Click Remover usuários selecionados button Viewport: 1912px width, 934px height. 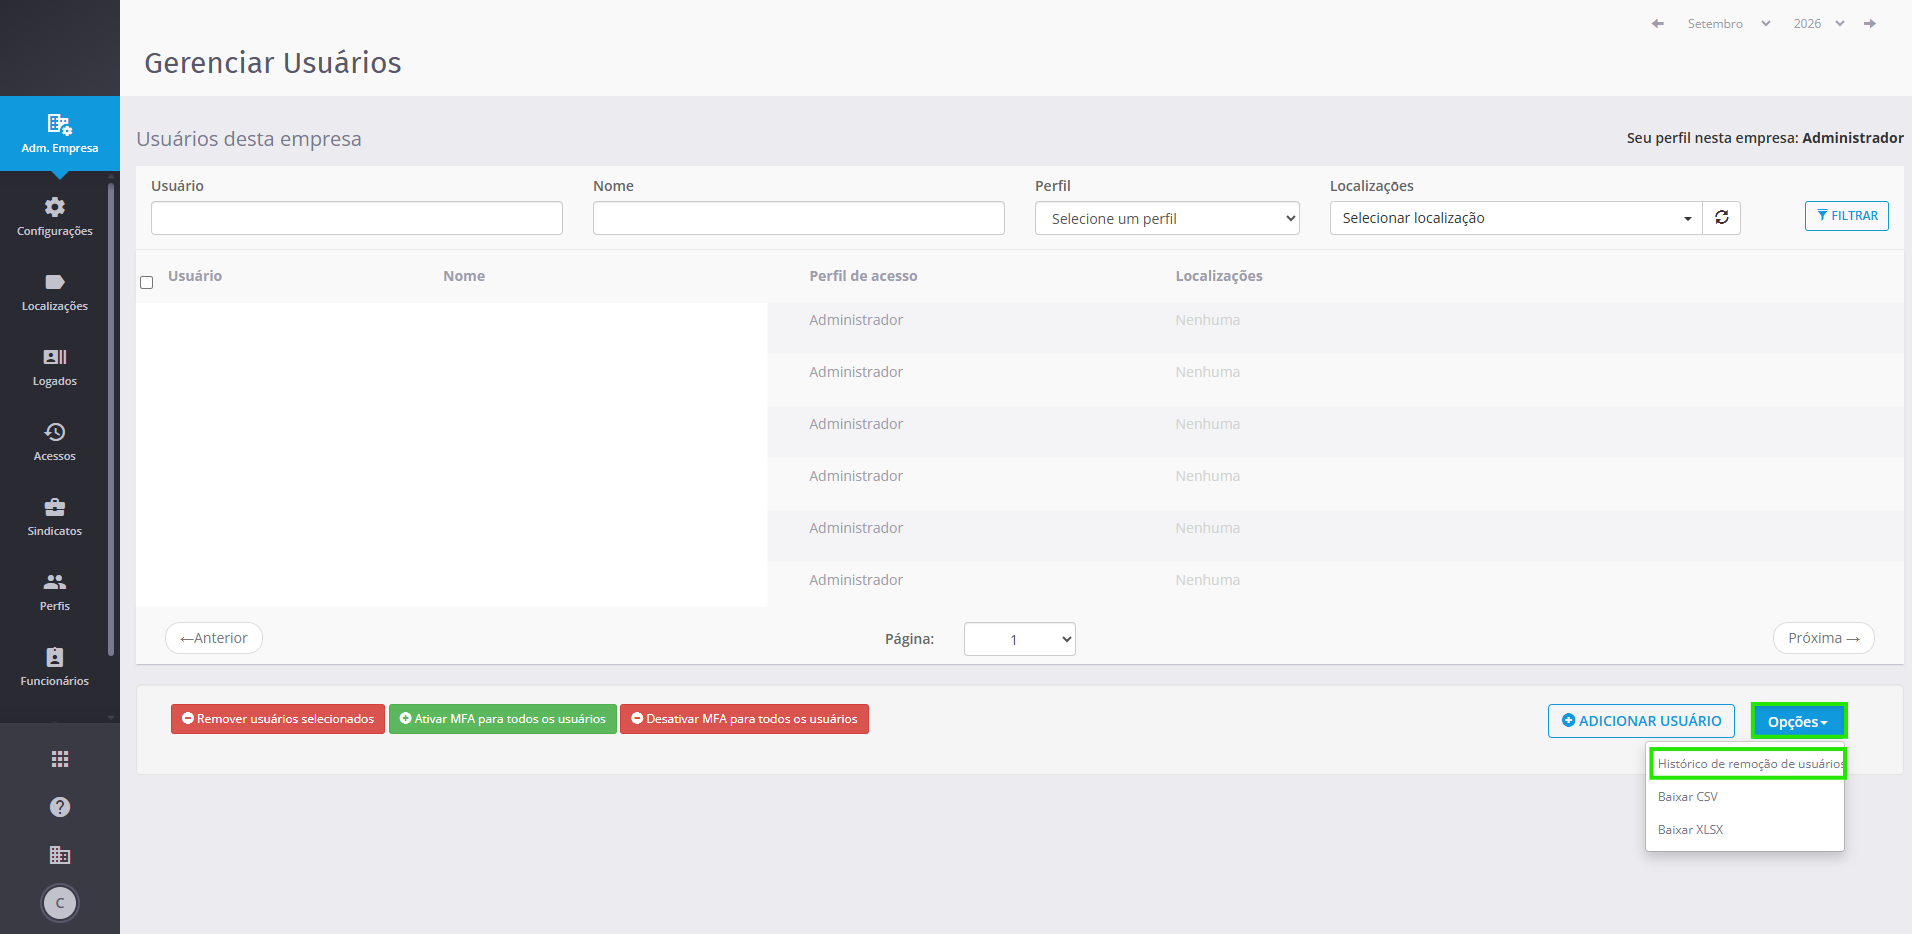(x=278, y=719)
